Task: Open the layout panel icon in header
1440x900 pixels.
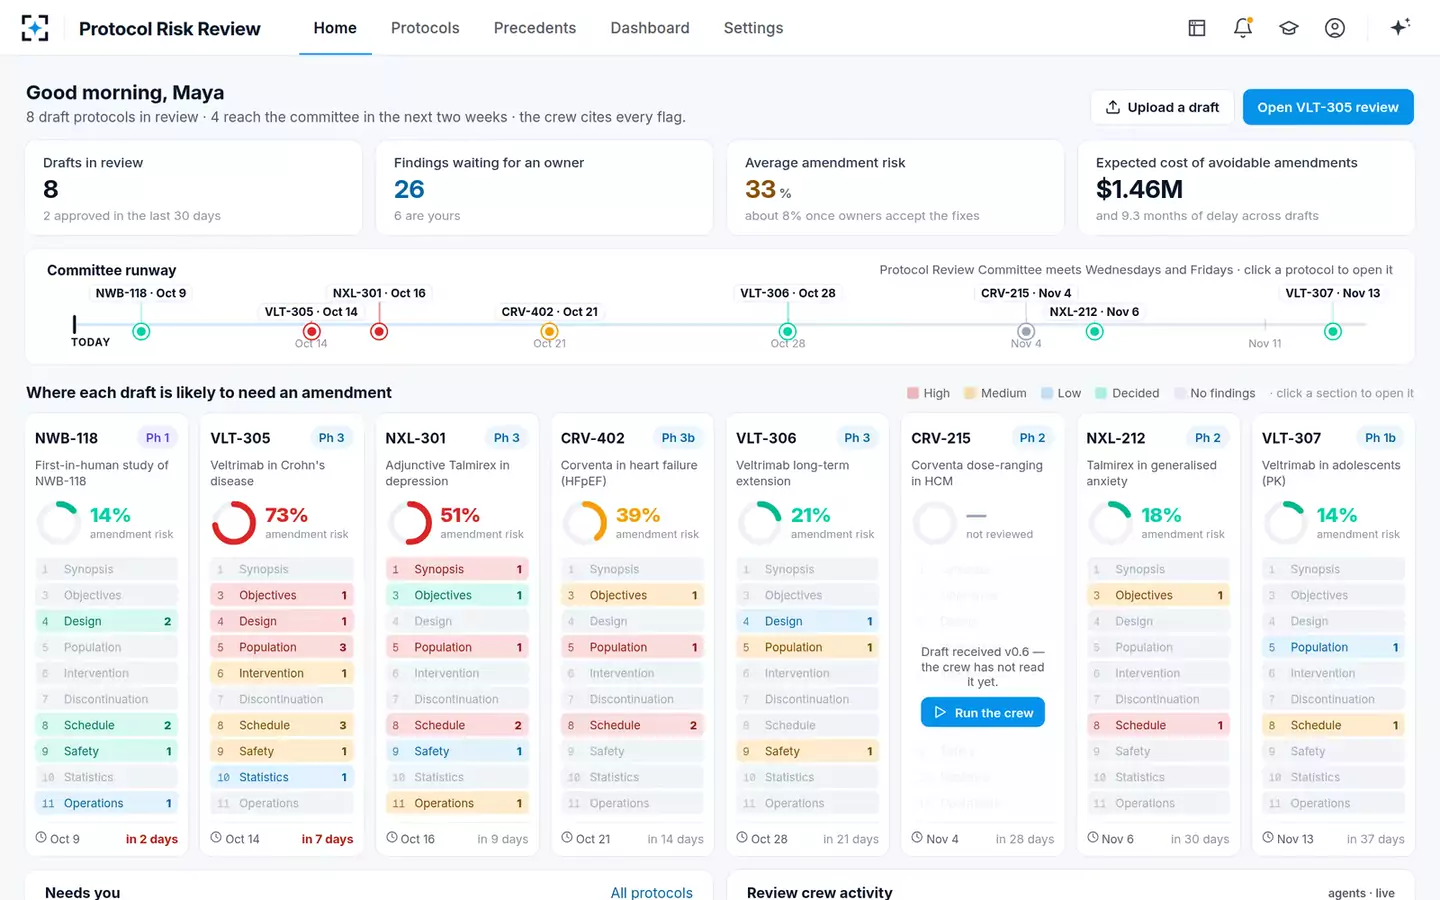Action: tap(1197, 28)
